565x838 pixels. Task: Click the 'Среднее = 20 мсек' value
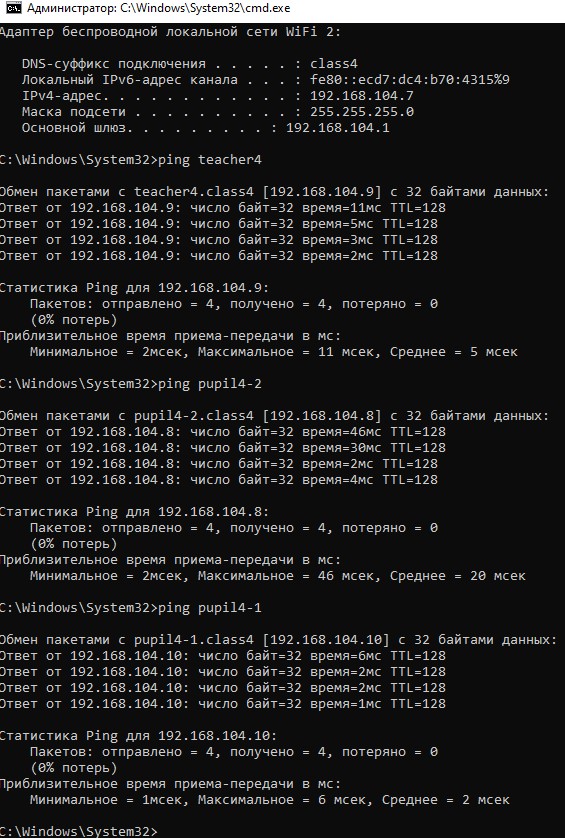[x=458, y=576]
